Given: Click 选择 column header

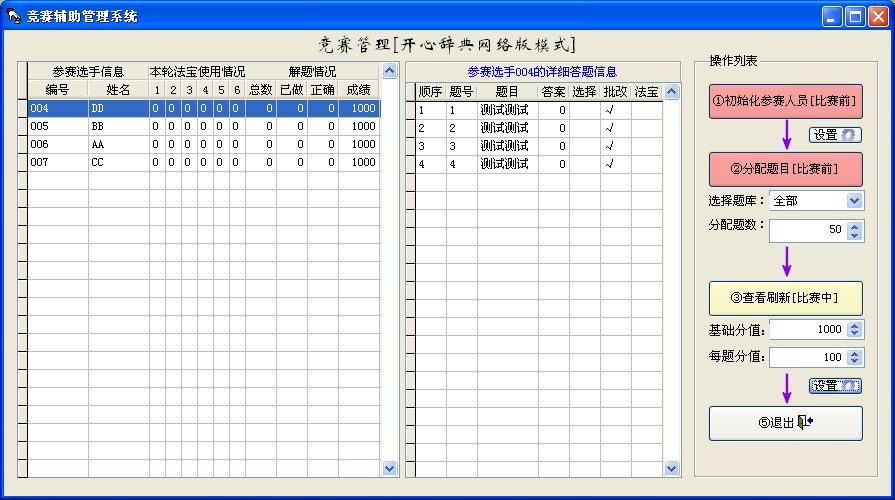Looking at the screenshot, I should pos(584,92).
